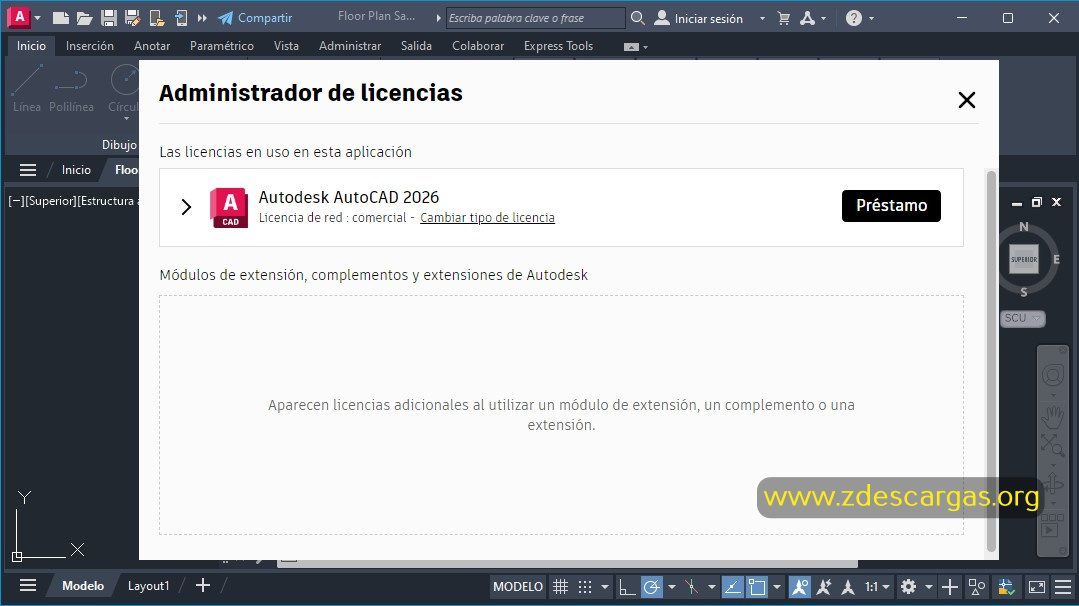Image resolution: width=1079 pixels, height=606 pixels.
Task: Click the Autodesk account triangle icon
Action: pyautogui.click(x=807, y=18)
